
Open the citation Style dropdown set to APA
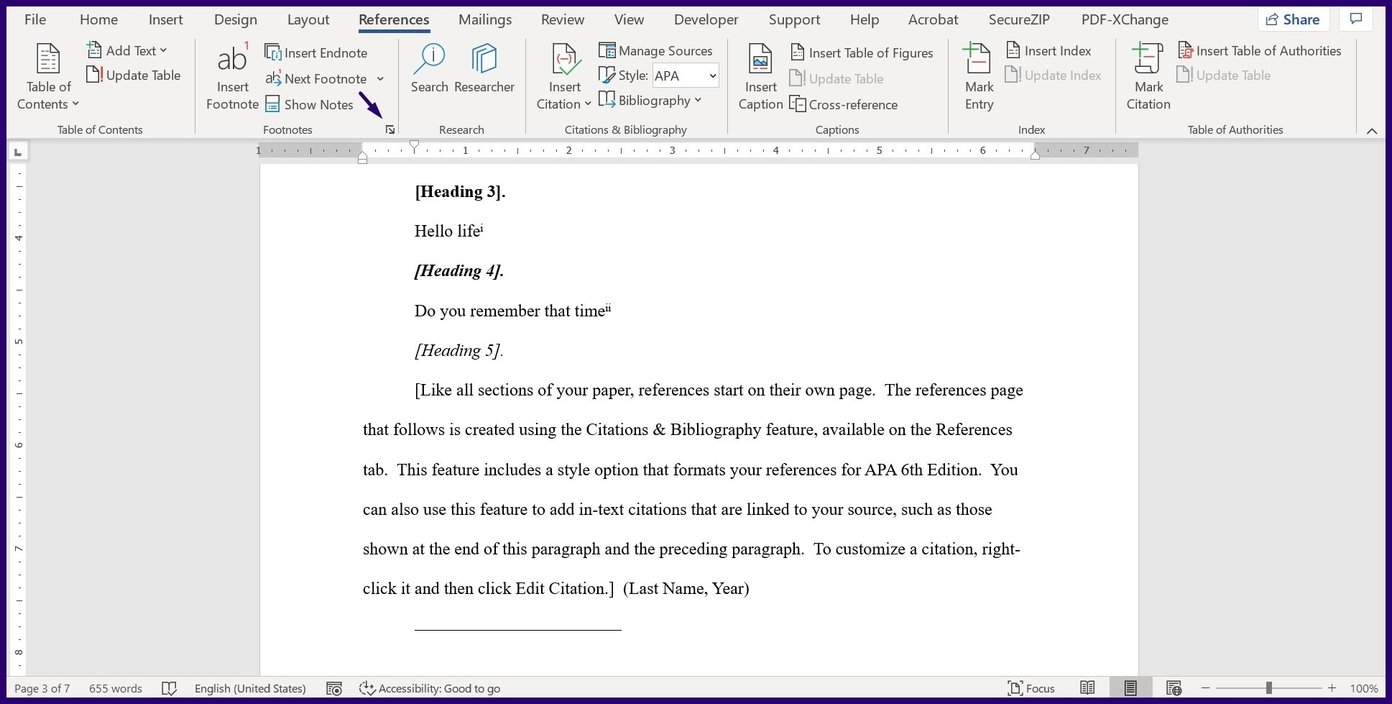(x=685, y=75)
